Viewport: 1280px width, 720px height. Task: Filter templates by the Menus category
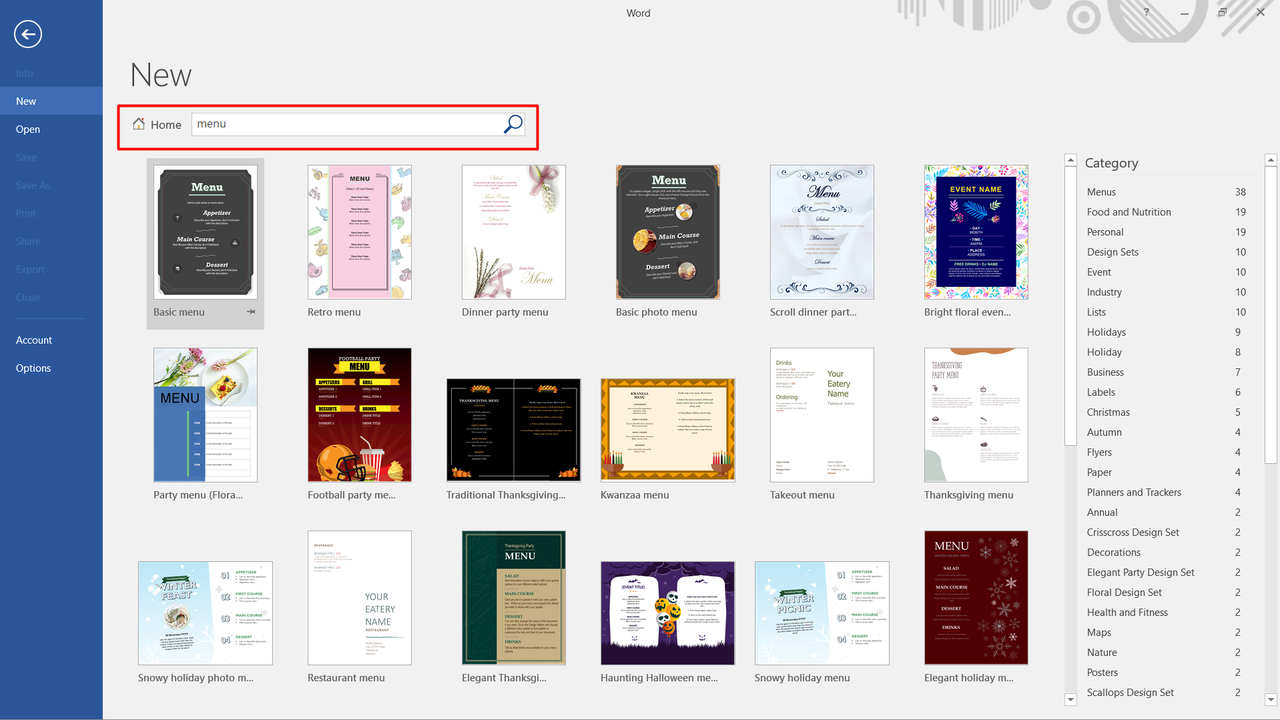click(1101, 191)
